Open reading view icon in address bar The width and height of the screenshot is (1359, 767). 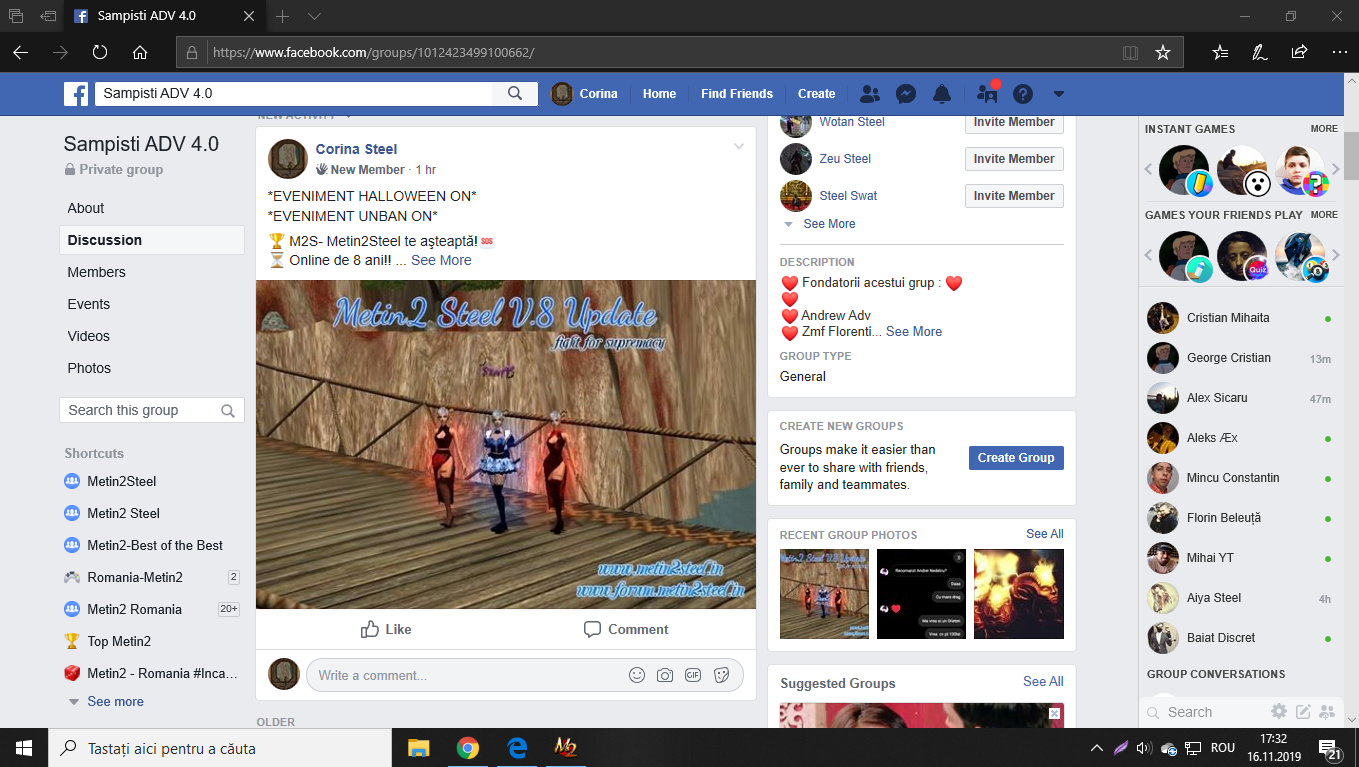point(1130,52)
